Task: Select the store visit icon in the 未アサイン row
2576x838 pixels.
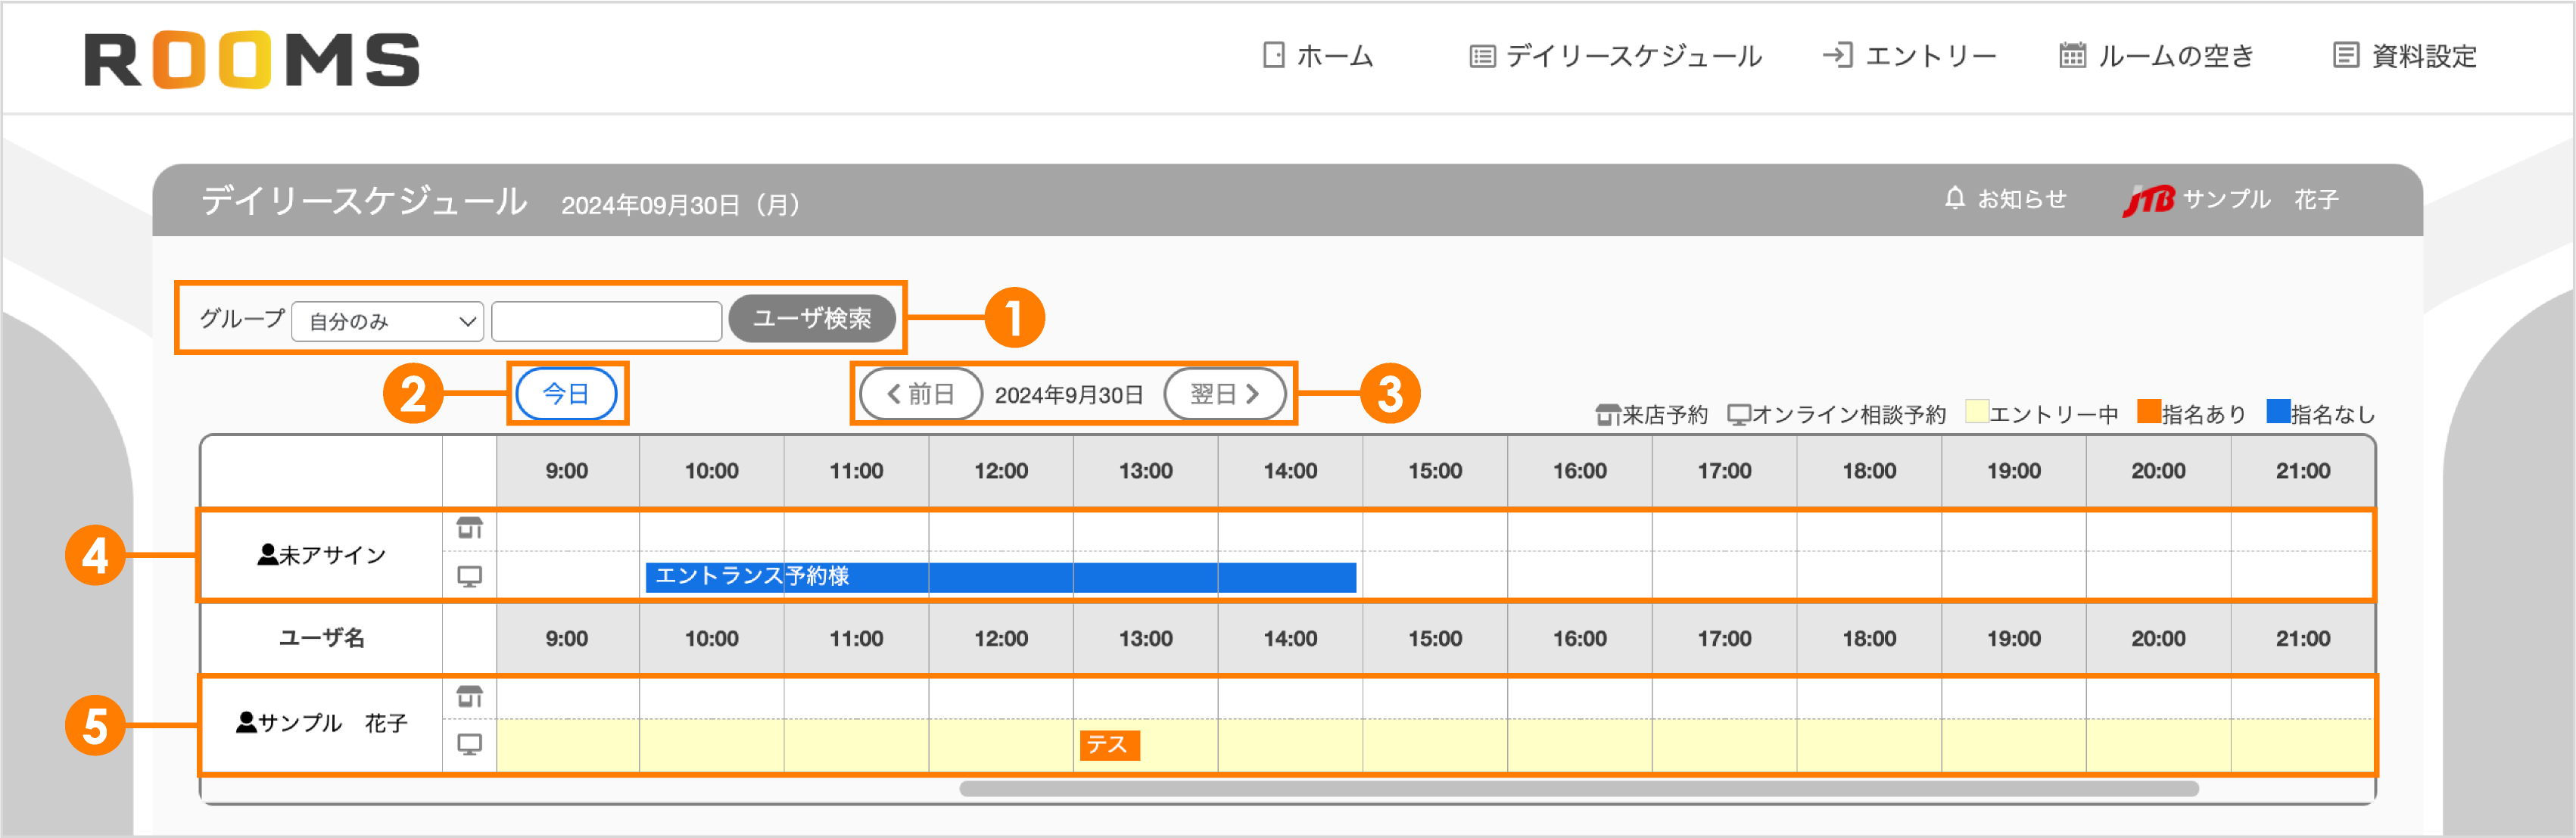Action: pyautogui.click(x=470, y=529)
